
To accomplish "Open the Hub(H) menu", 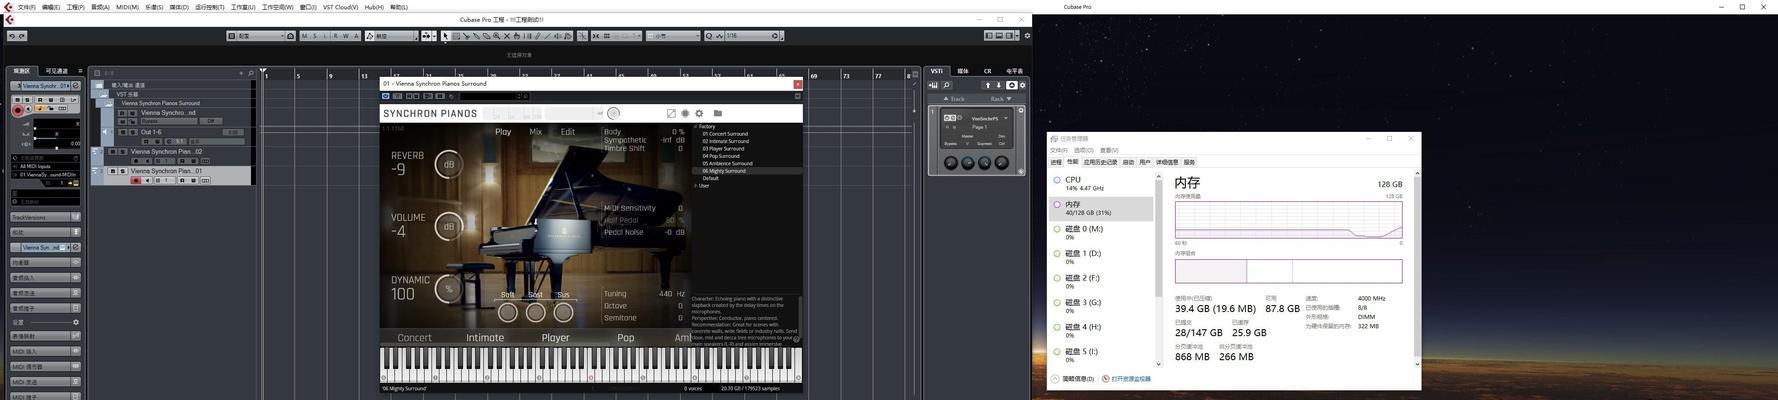I will 374,7.
